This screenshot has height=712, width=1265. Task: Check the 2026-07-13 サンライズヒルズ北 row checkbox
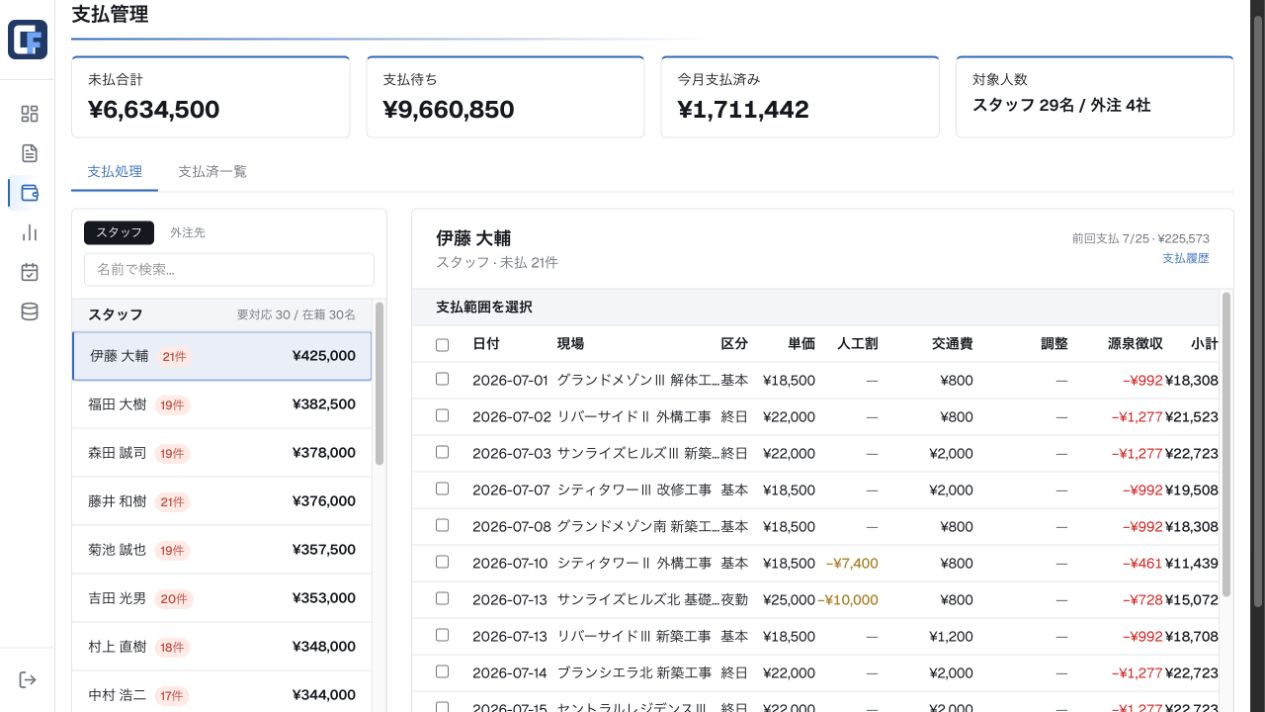[442, 598]
